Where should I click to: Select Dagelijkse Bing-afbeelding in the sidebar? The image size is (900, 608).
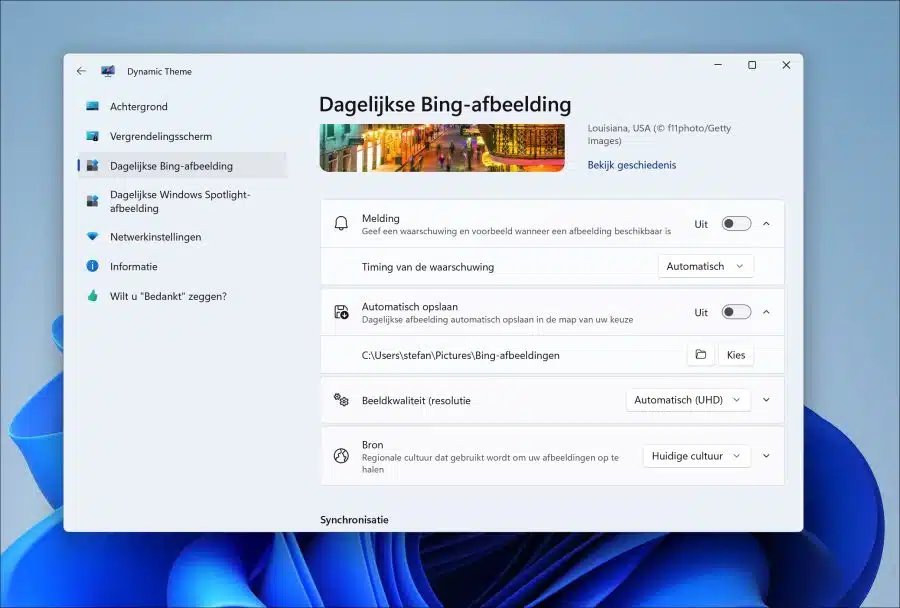coord(183,166)
